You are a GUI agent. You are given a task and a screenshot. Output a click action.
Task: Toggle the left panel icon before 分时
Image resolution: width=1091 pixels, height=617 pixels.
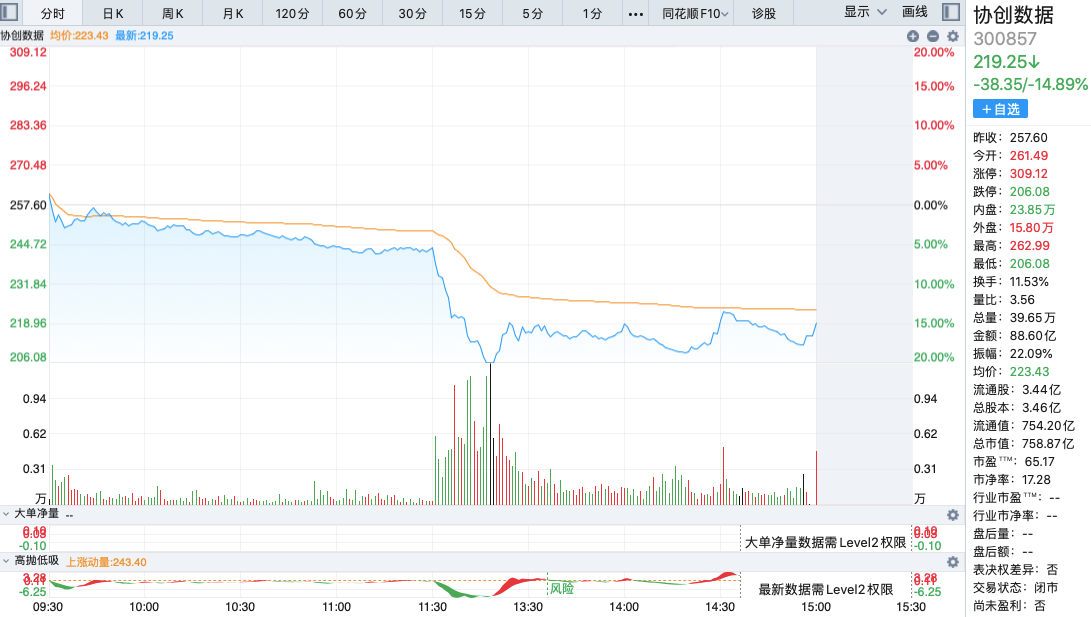click(9, 12)
